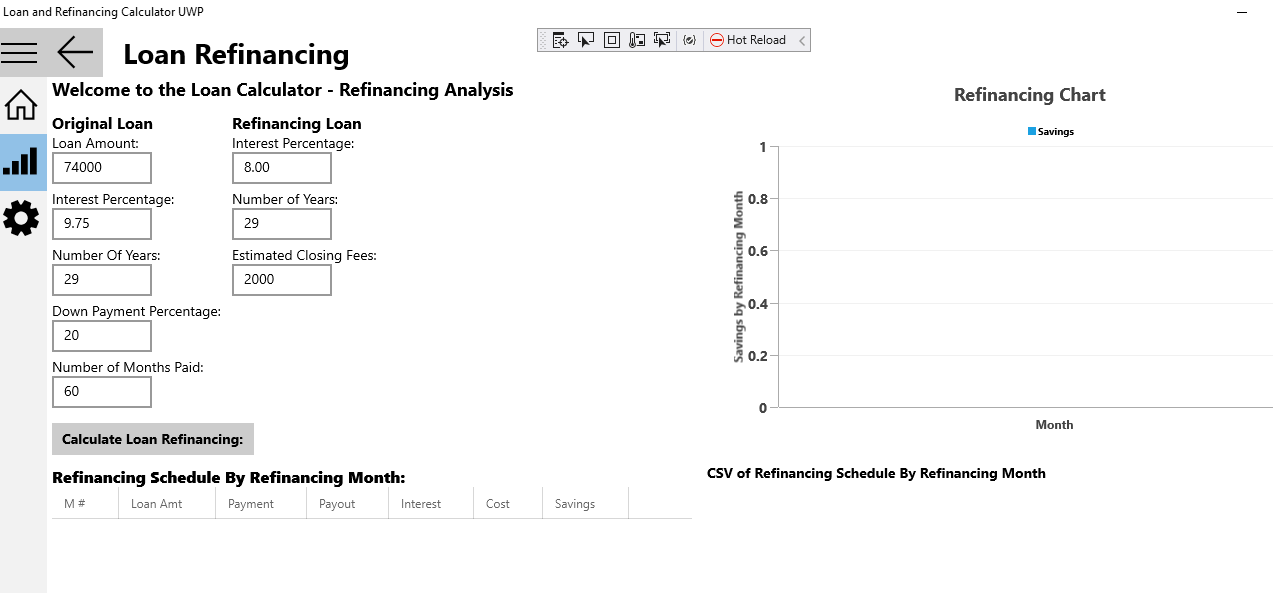Collapse the debug toolbar with chevron
Image resolution: width=1273 pixels, height=593 pixels.
tap(802, 40)
